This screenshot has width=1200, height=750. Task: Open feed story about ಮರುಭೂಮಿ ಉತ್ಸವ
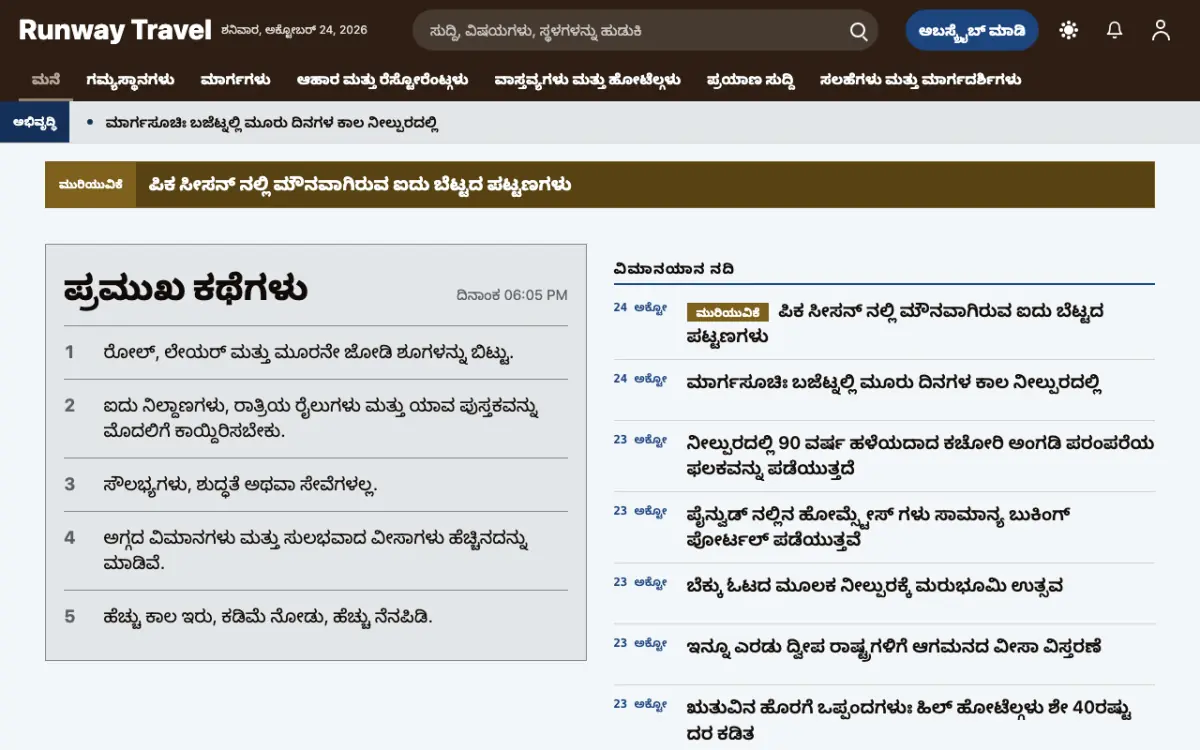[x=874, y=586]
